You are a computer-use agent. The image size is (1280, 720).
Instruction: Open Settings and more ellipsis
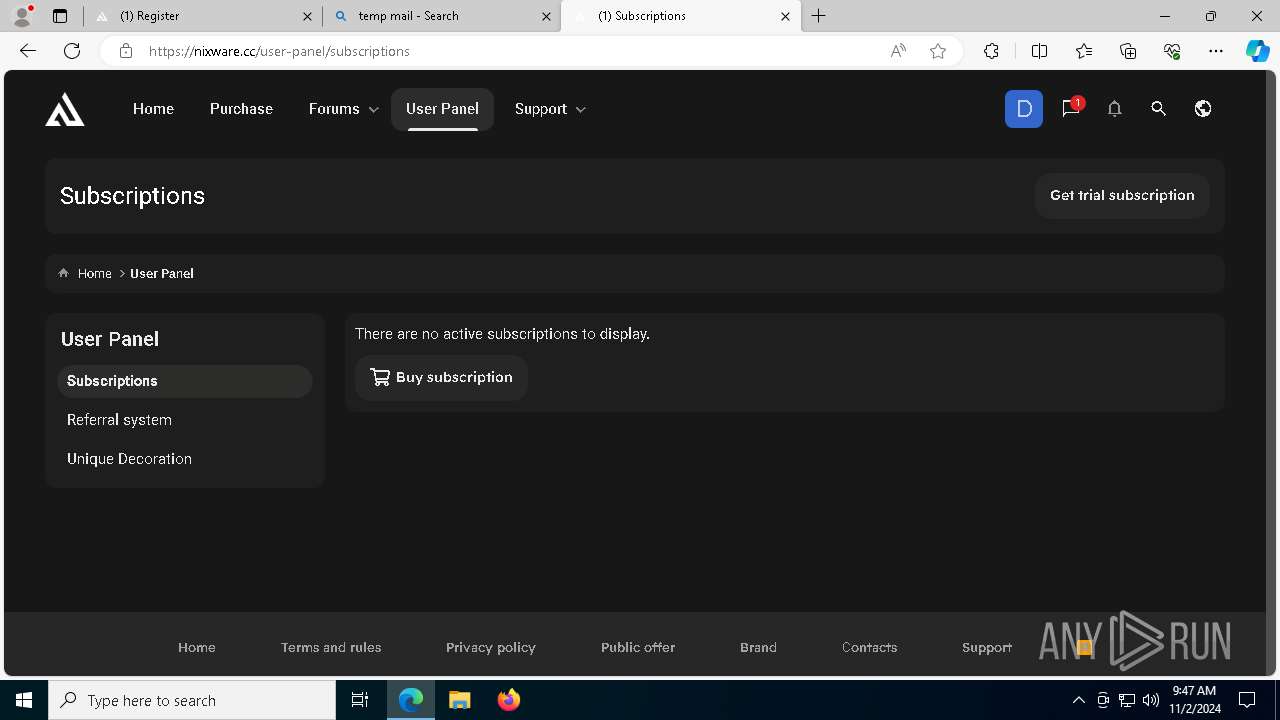tap(1216, 51)
